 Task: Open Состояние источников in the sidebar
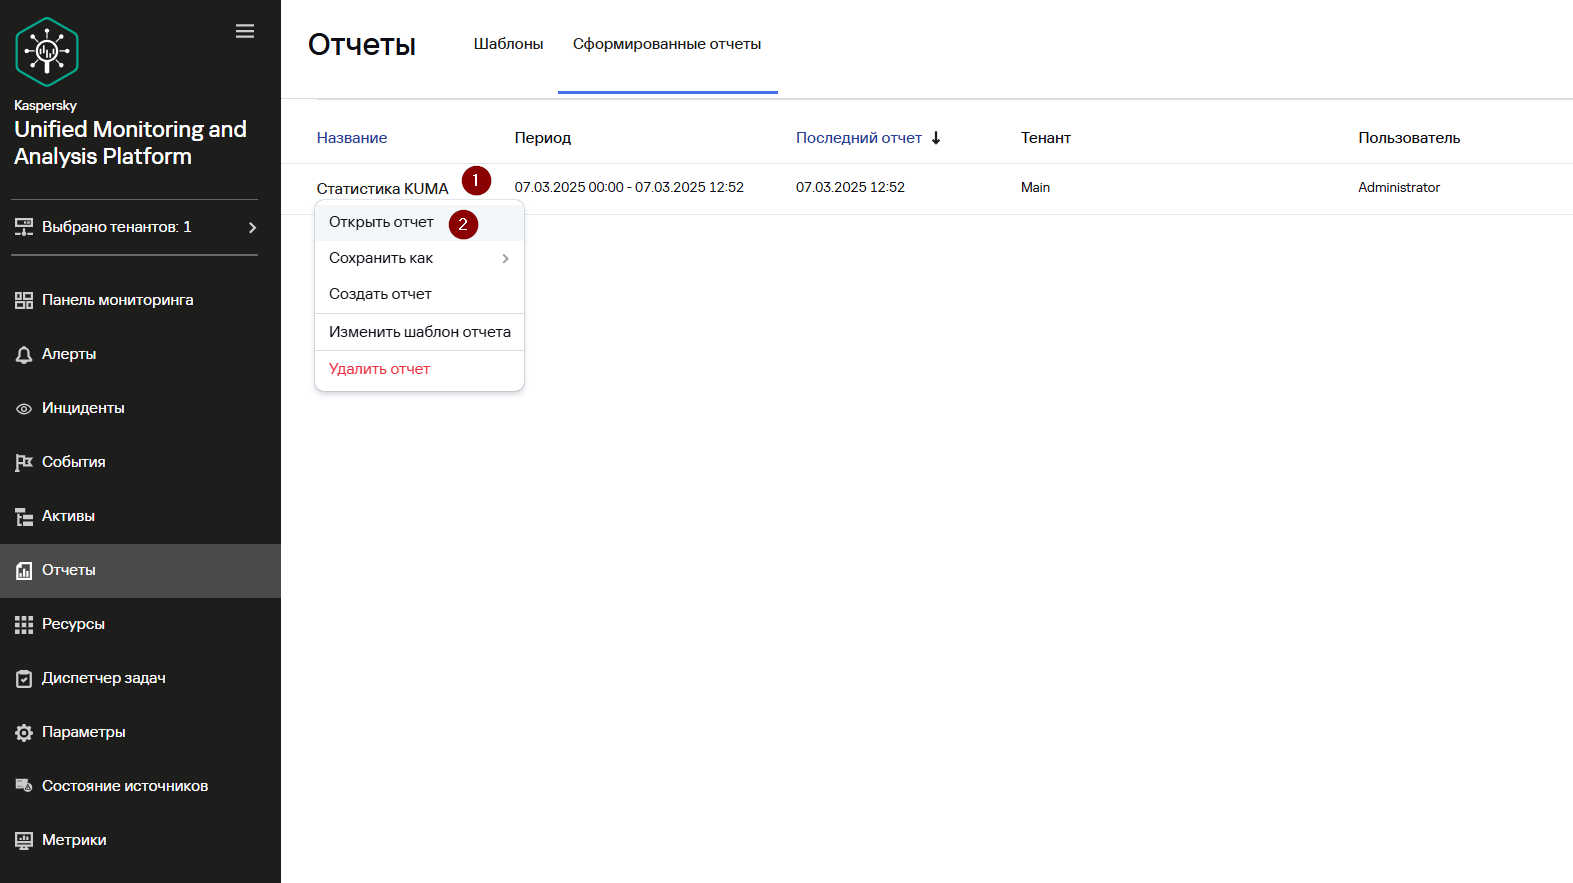(140, 786)
